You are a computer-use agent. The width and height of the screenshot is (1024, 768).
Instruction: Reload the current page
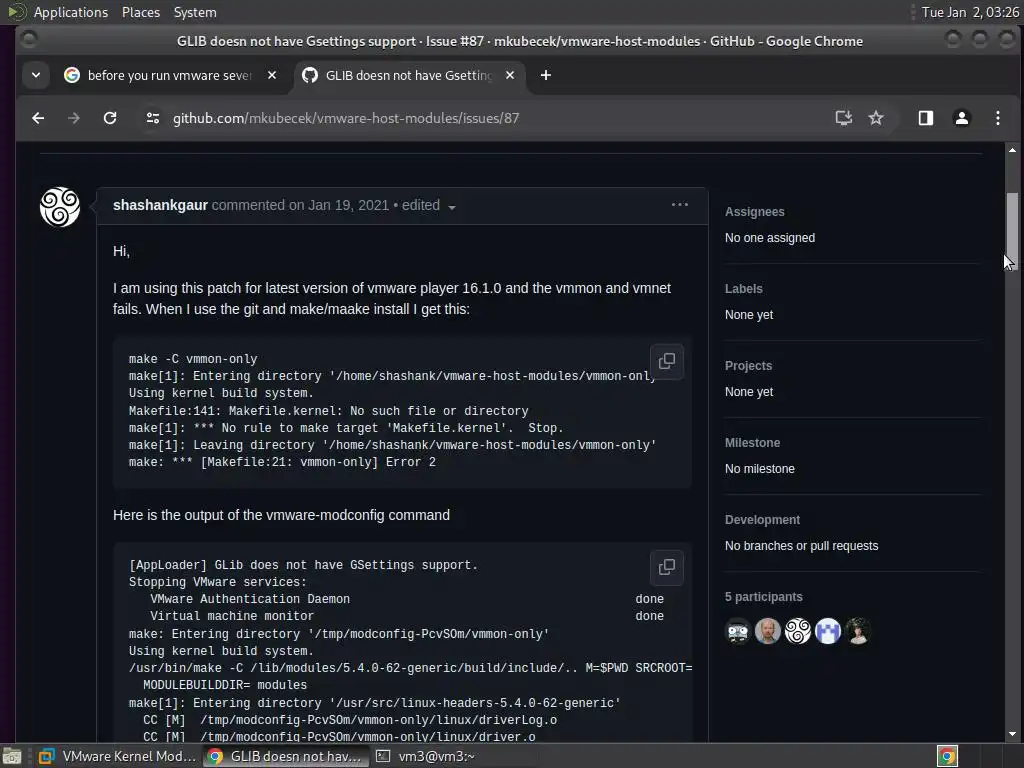click(110, 118)
